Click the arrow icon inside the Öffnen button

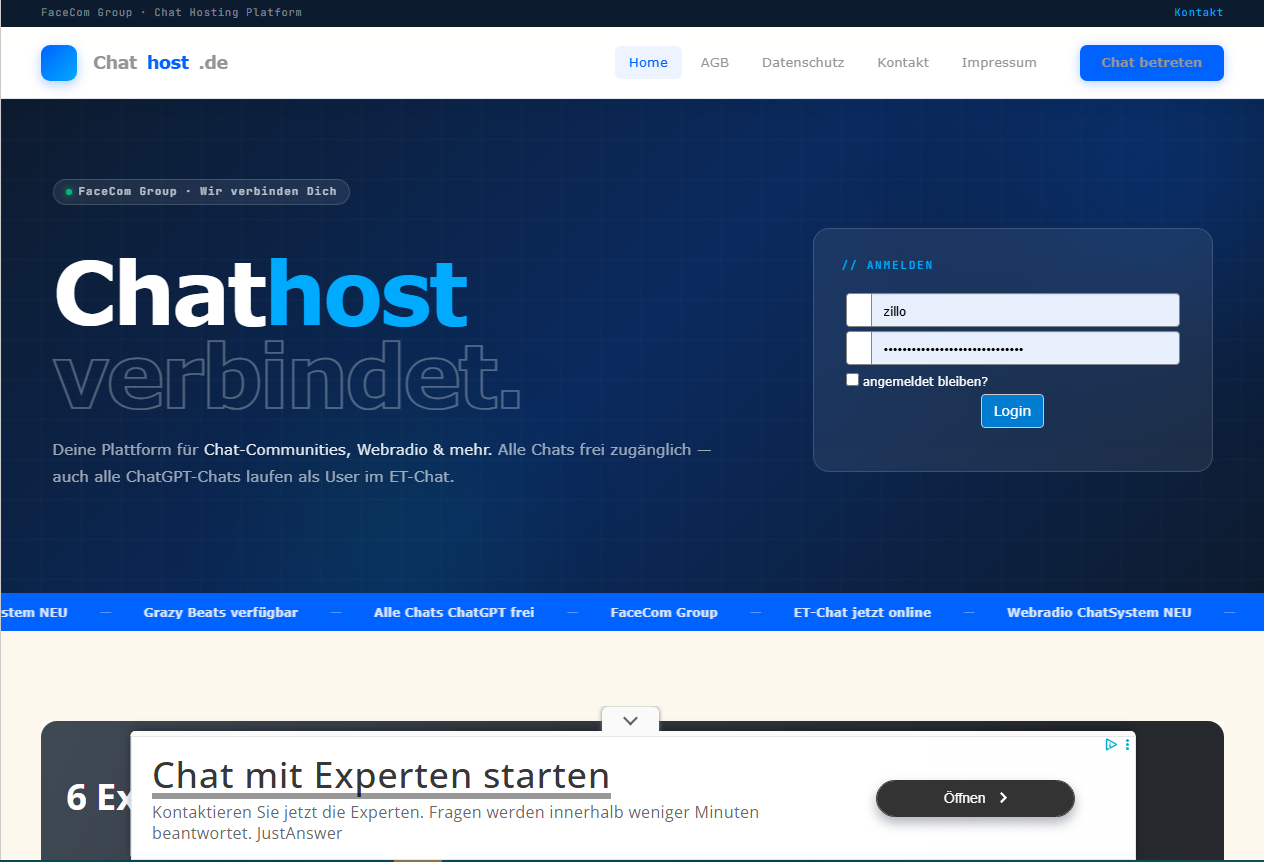point(1003,798)
